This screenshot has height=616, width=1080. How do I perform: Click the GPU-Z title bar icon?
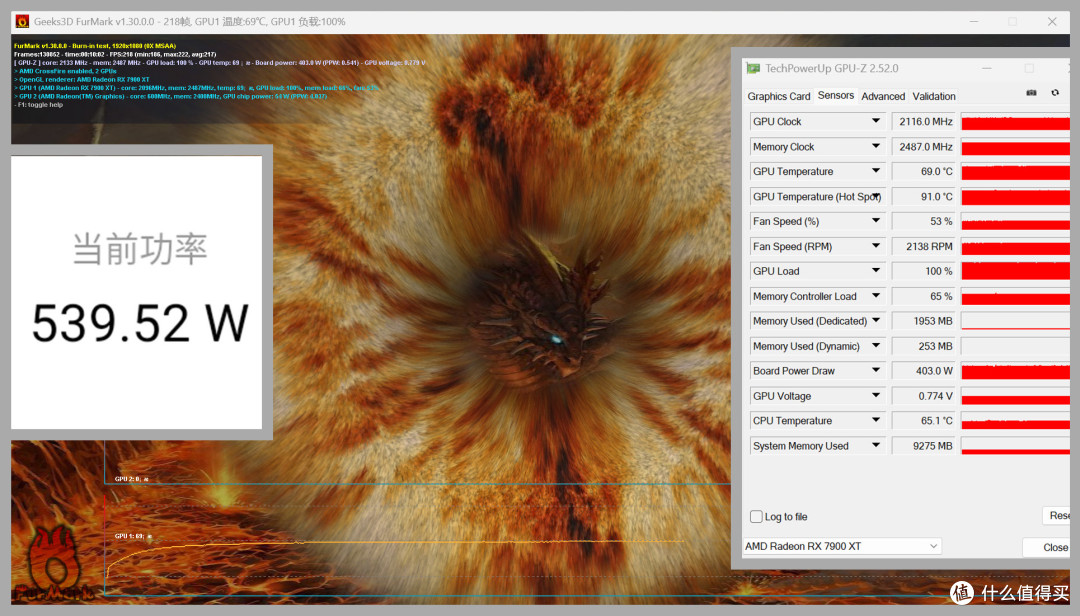coord(753,68)
